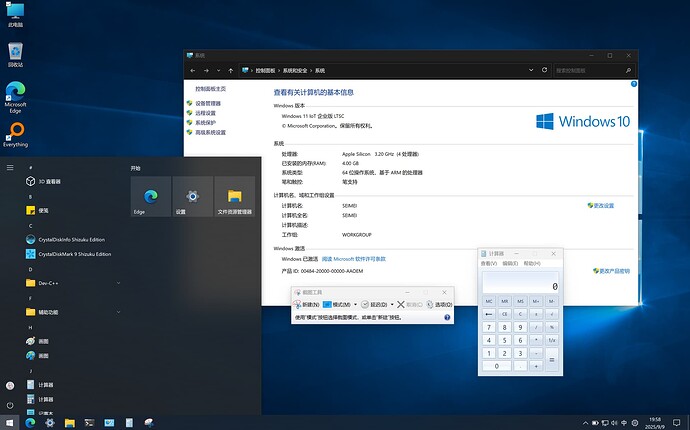Switch to Snipping Tool via taskbar icon
This screenshot has width=690, height=430.
point(149,423)
